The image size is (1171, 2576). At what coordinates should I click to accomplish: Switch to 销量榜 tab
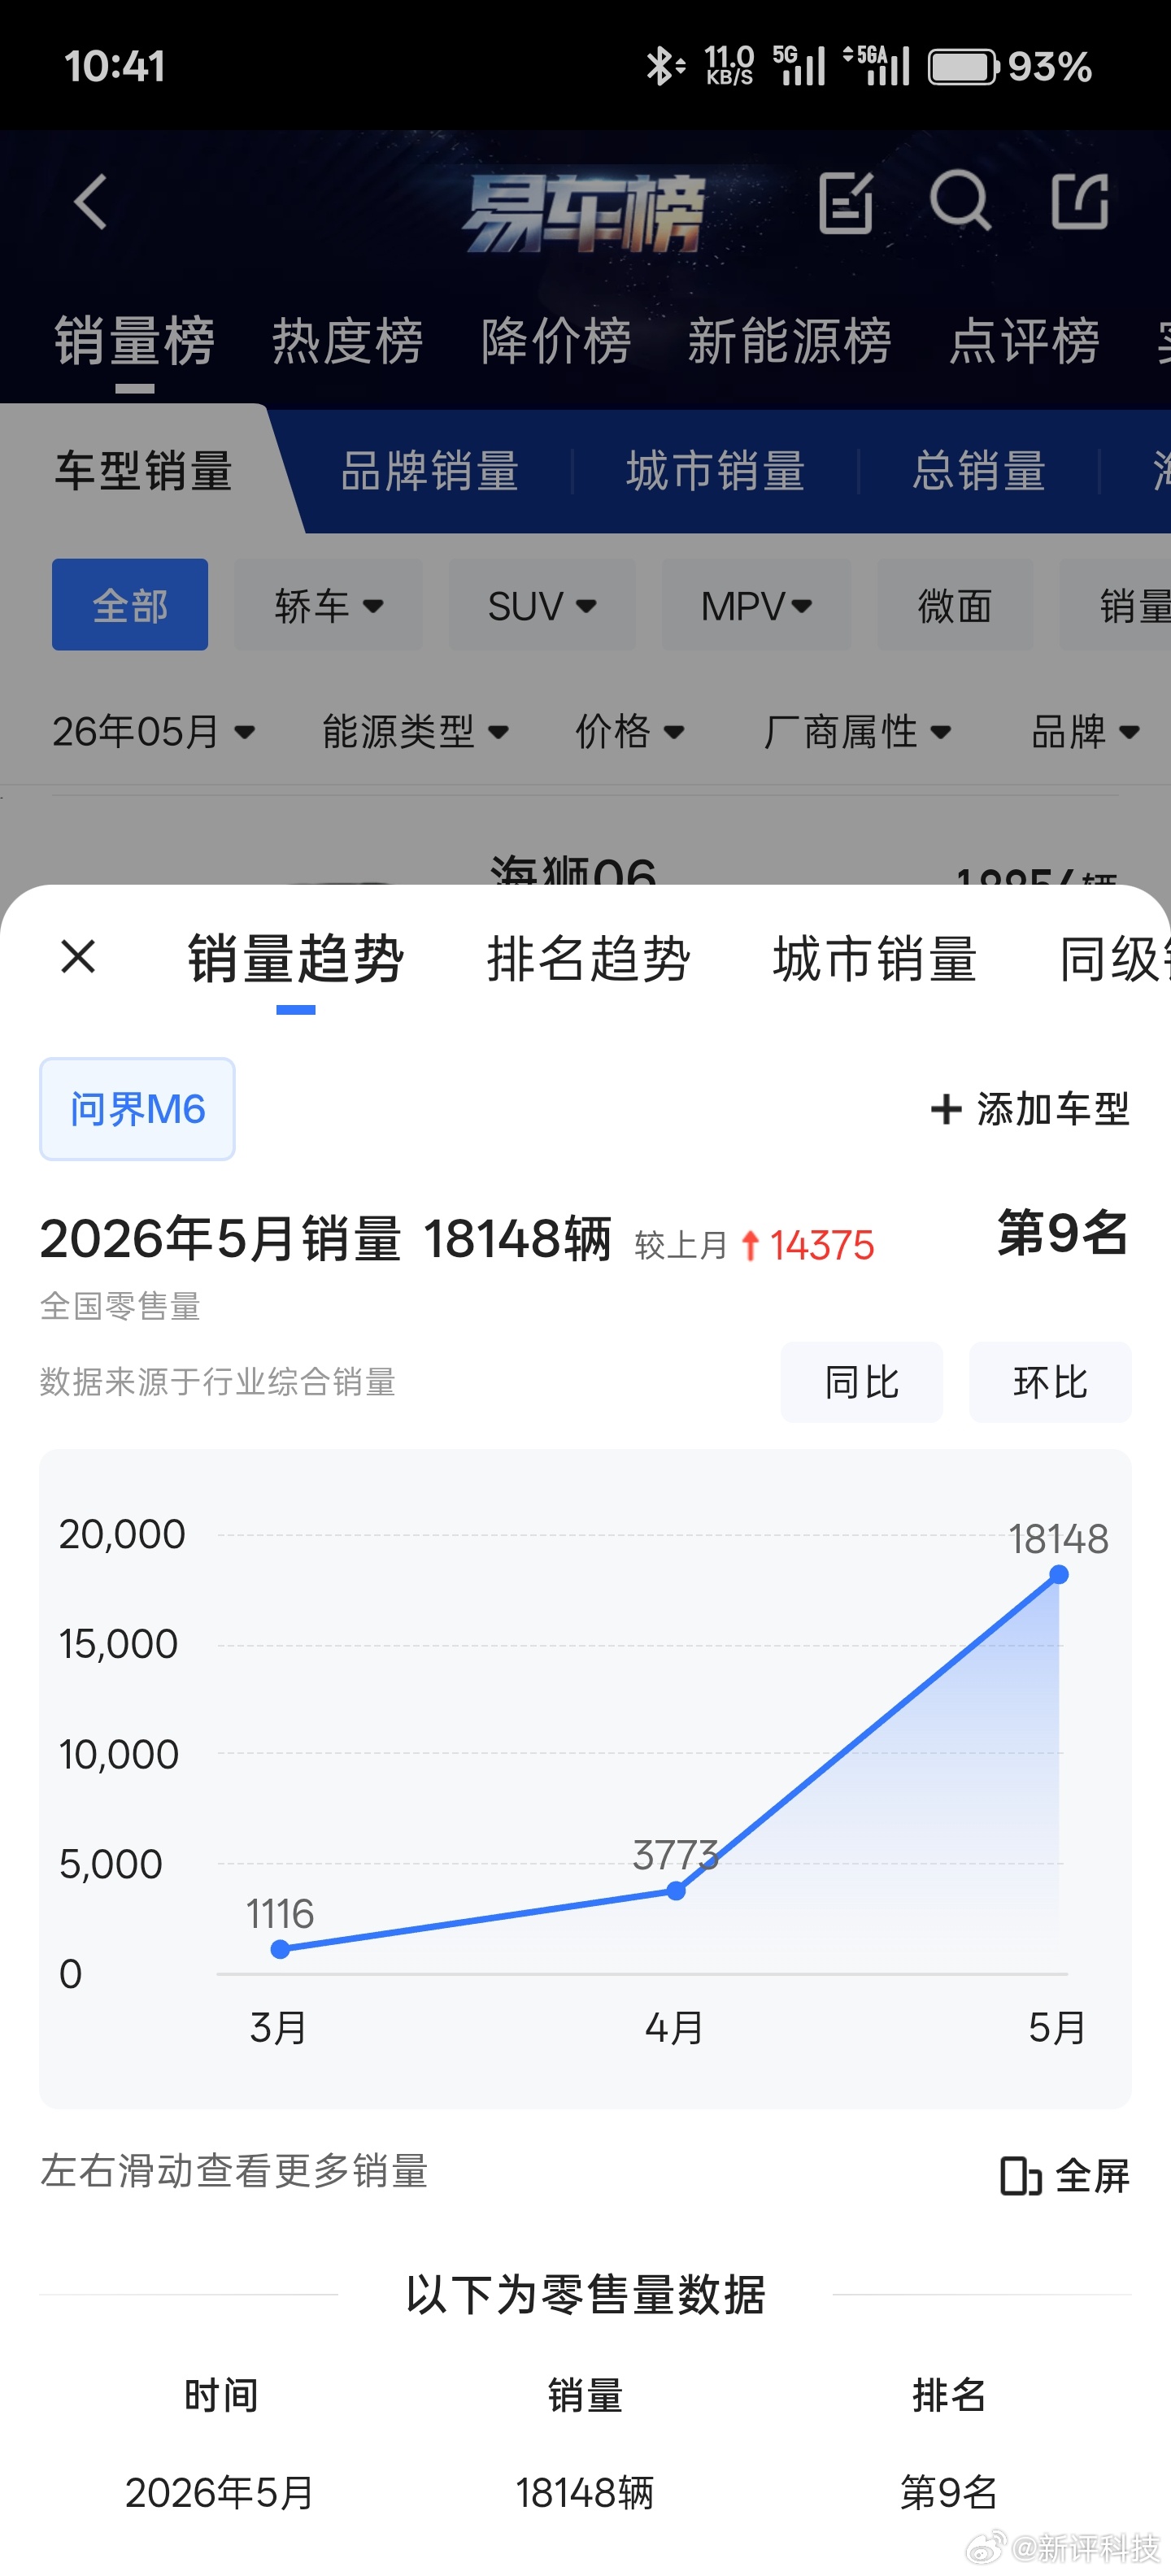coord(135,341)
